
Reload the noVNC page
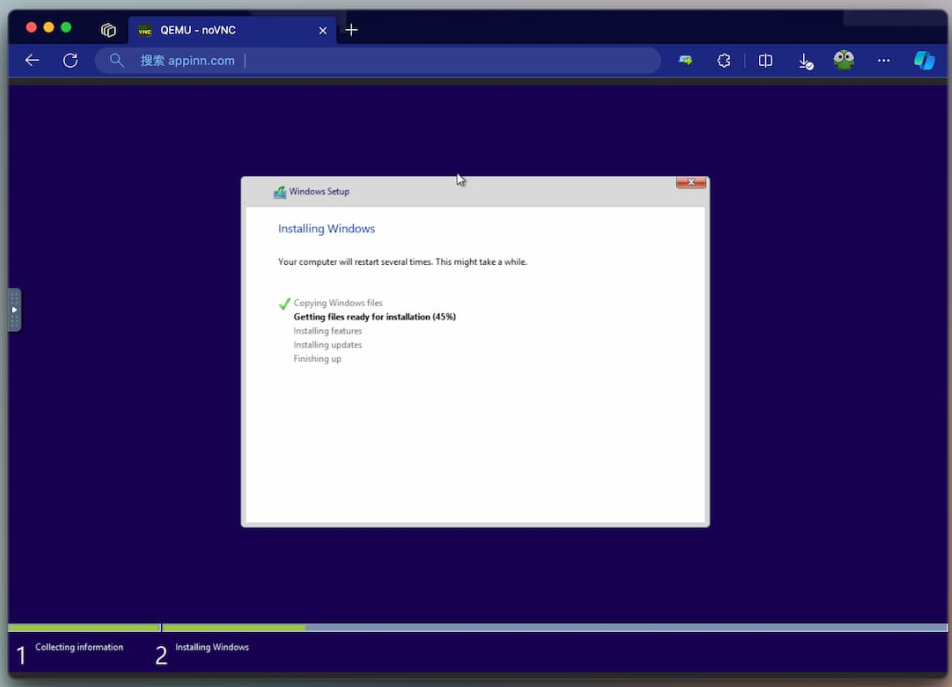[70, 60]
